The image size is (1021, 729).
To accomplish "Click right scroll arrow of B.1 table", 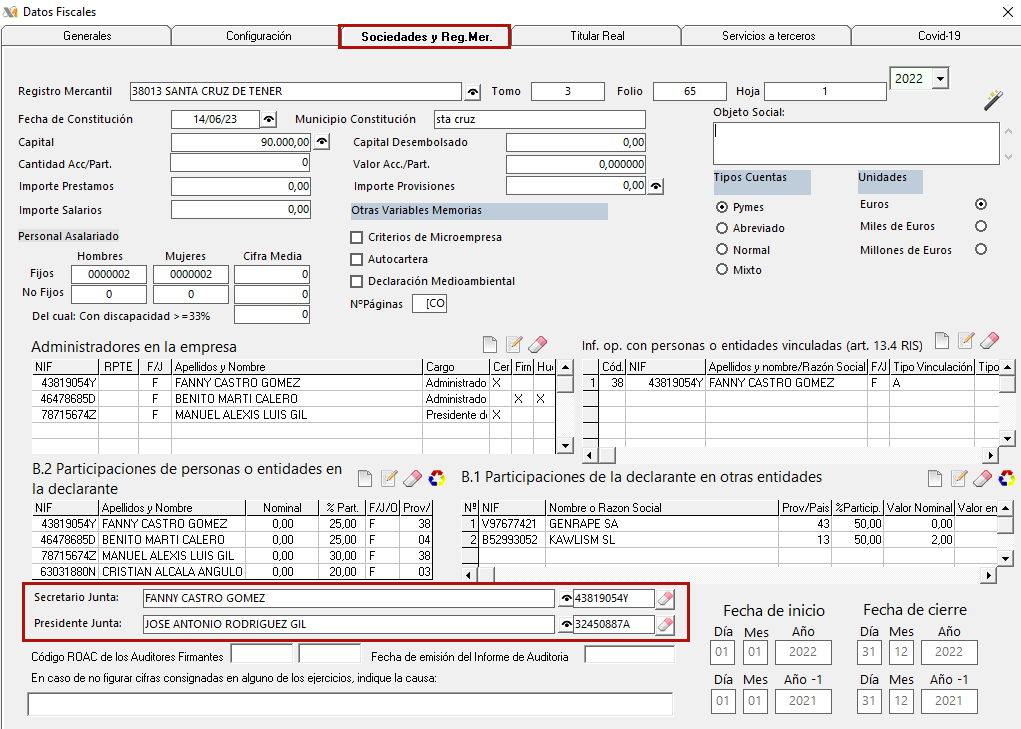I will (989, 575).
